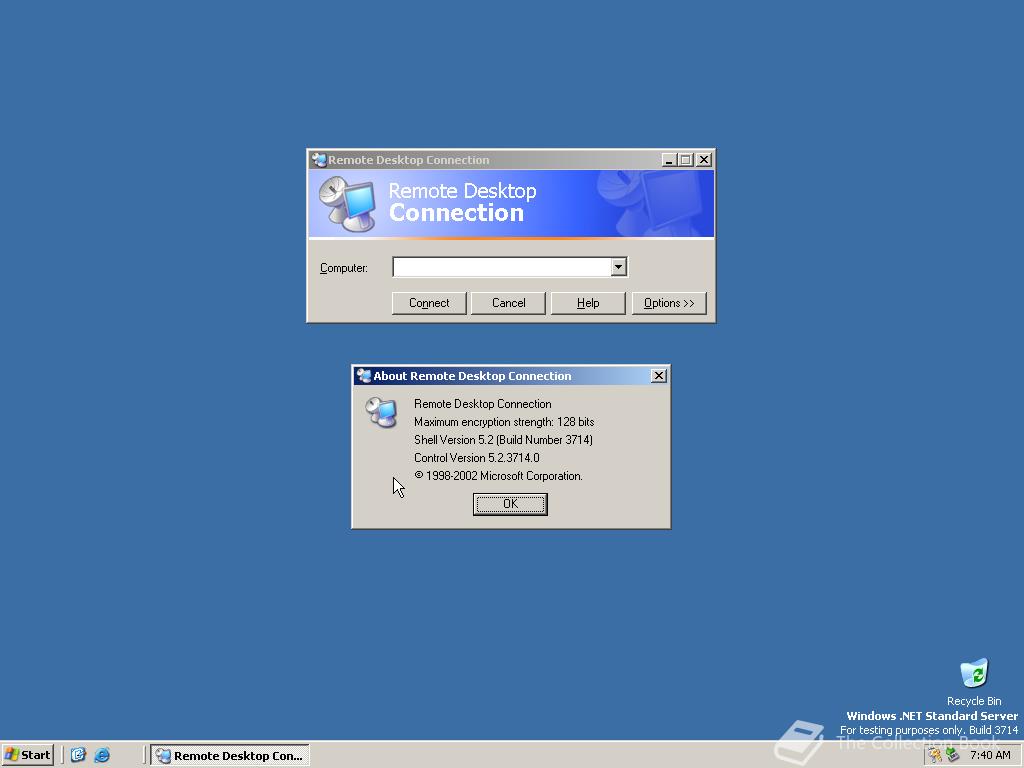1024x768 pixels.
Task: Click the 1998-2002 Microsoft Corporation copyright line
Action: tap(498, 476)
